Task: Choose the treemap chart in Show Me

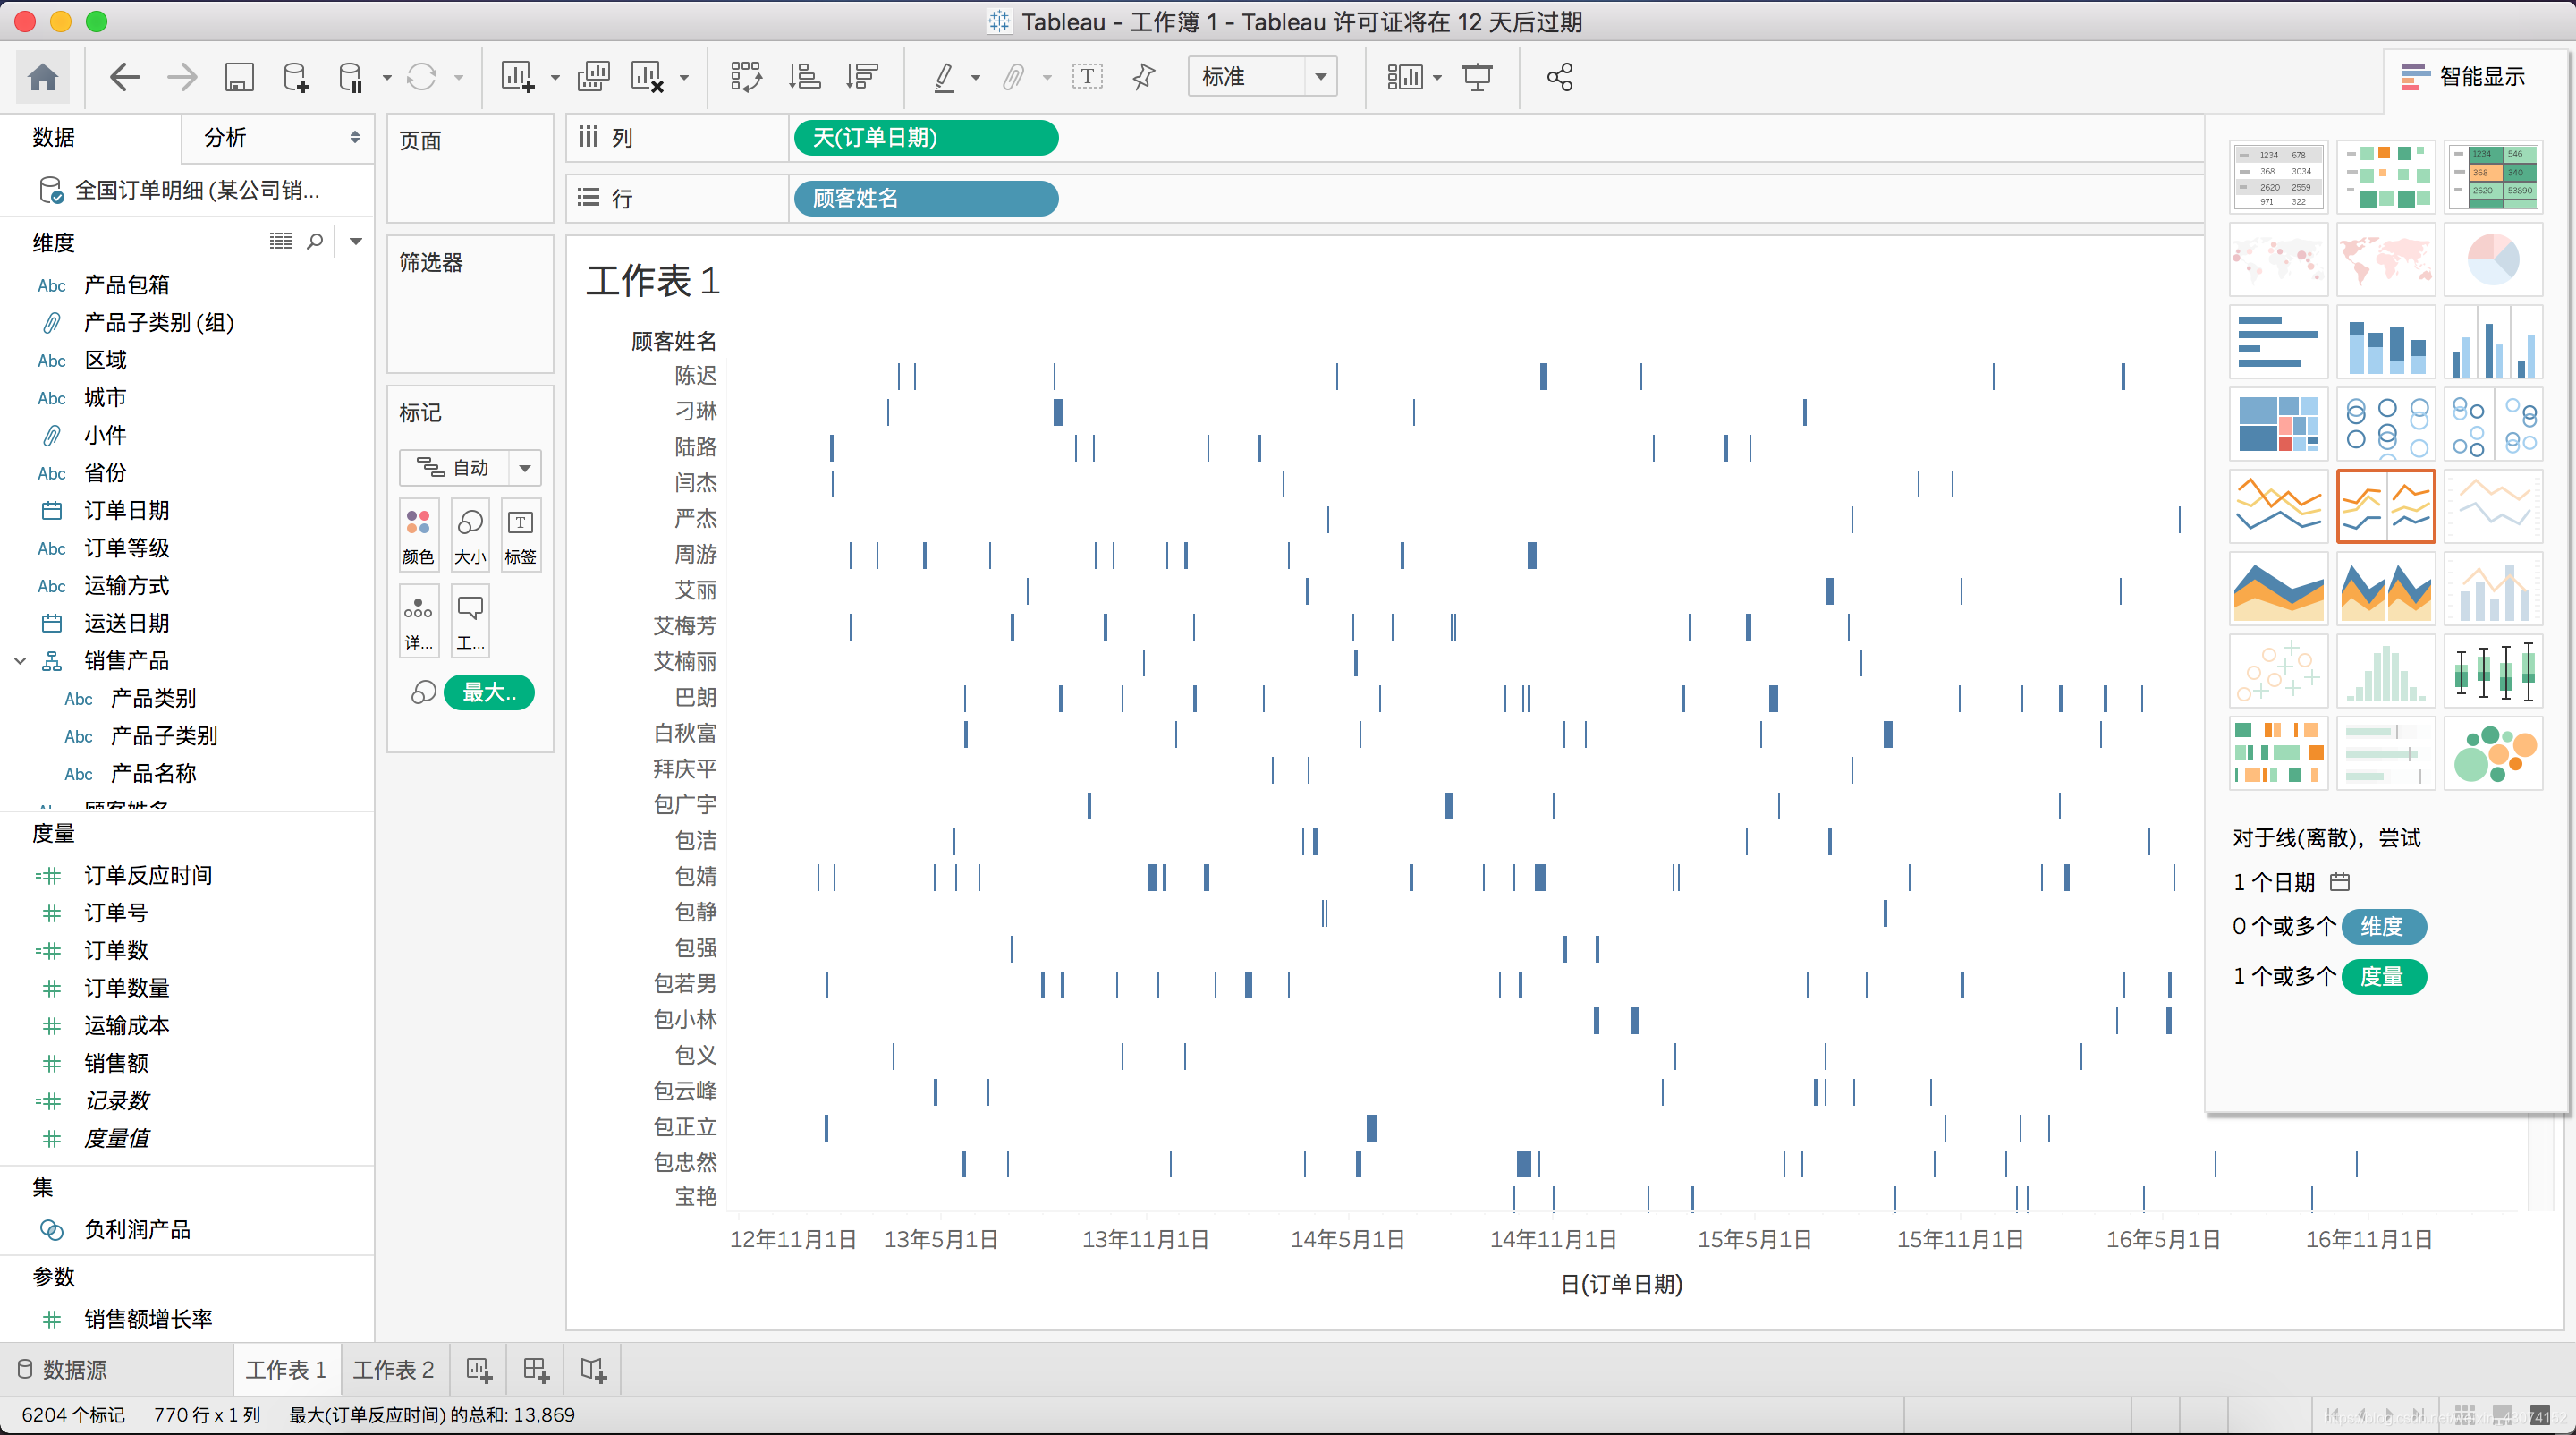Action: 2279,424
